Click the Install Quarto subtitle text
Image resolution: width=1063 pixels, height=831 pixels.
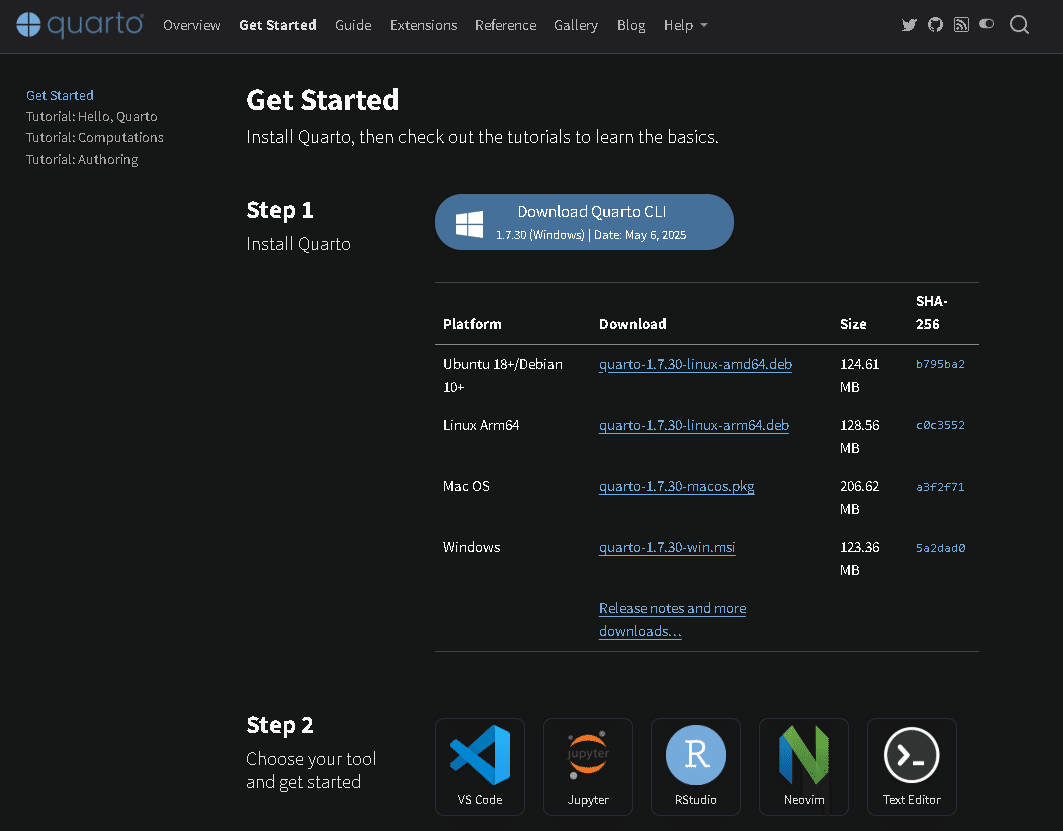(x=298, y=244)
